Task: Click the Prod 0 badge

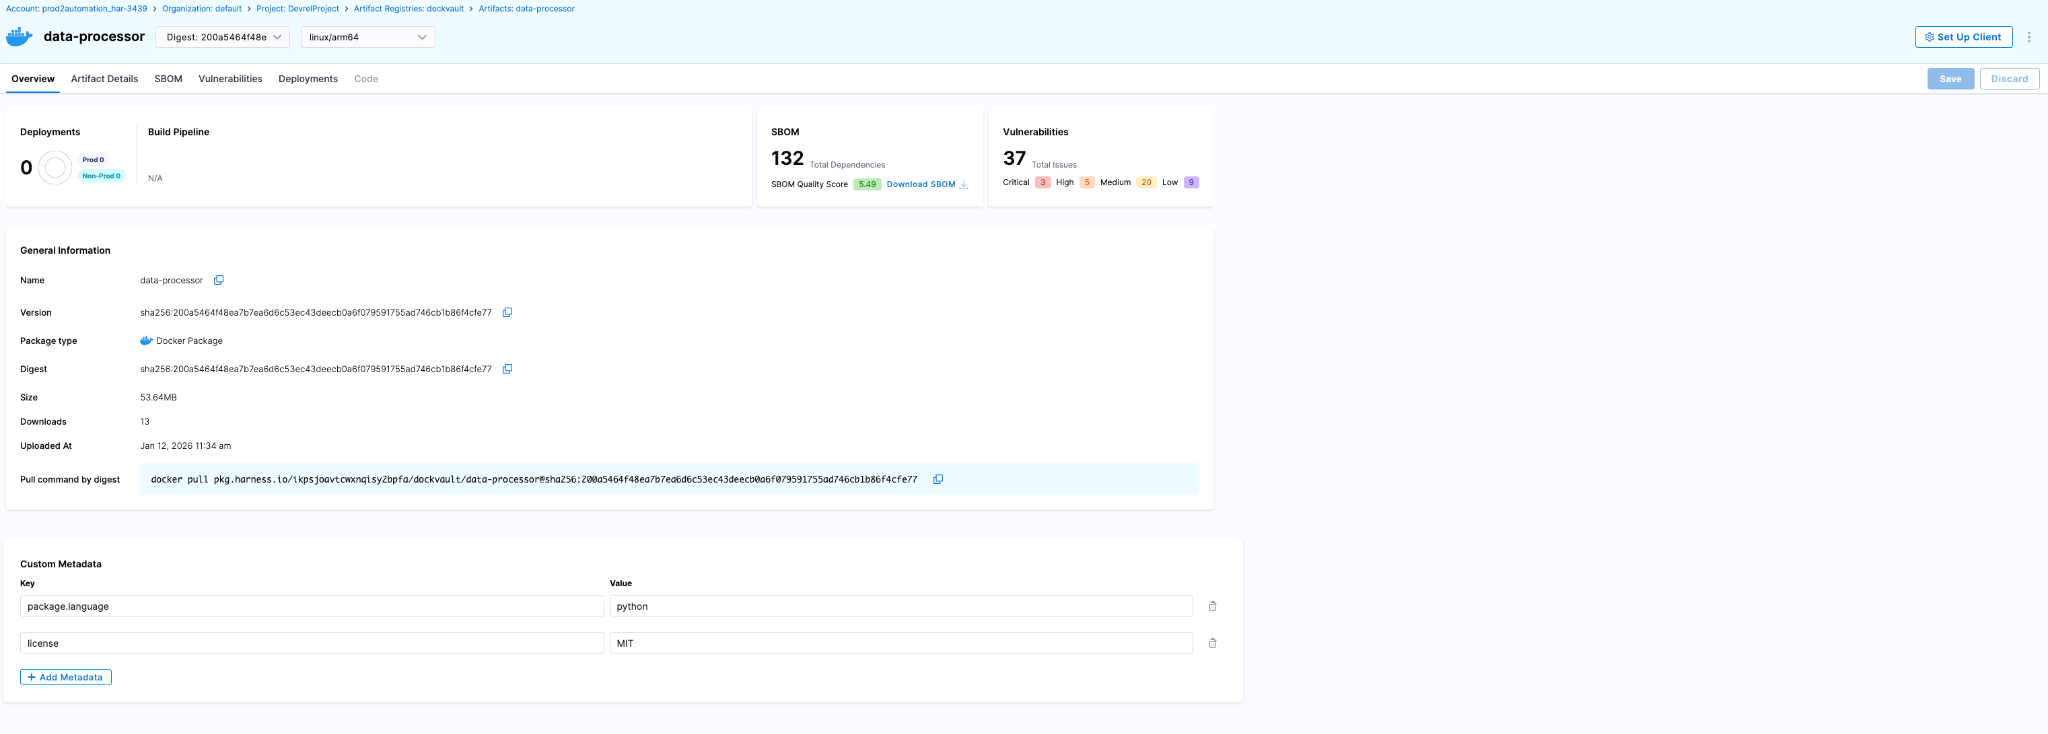Action: [93, 160]
